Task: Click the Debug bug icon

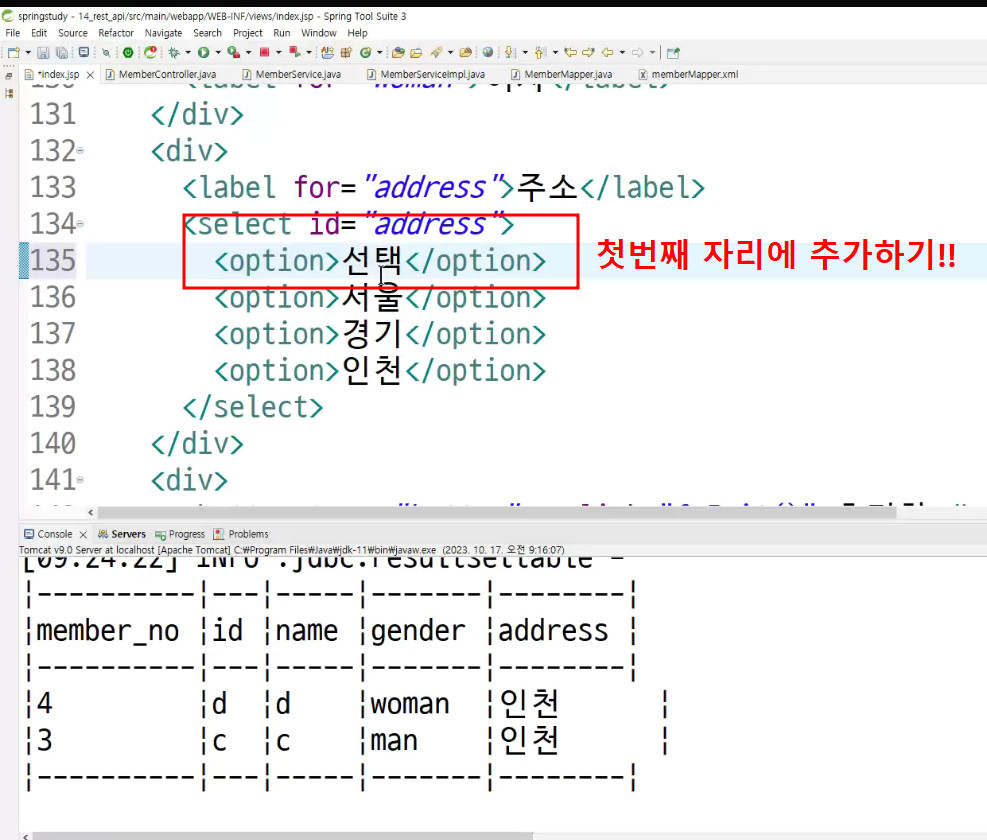Action: (174, 53)
